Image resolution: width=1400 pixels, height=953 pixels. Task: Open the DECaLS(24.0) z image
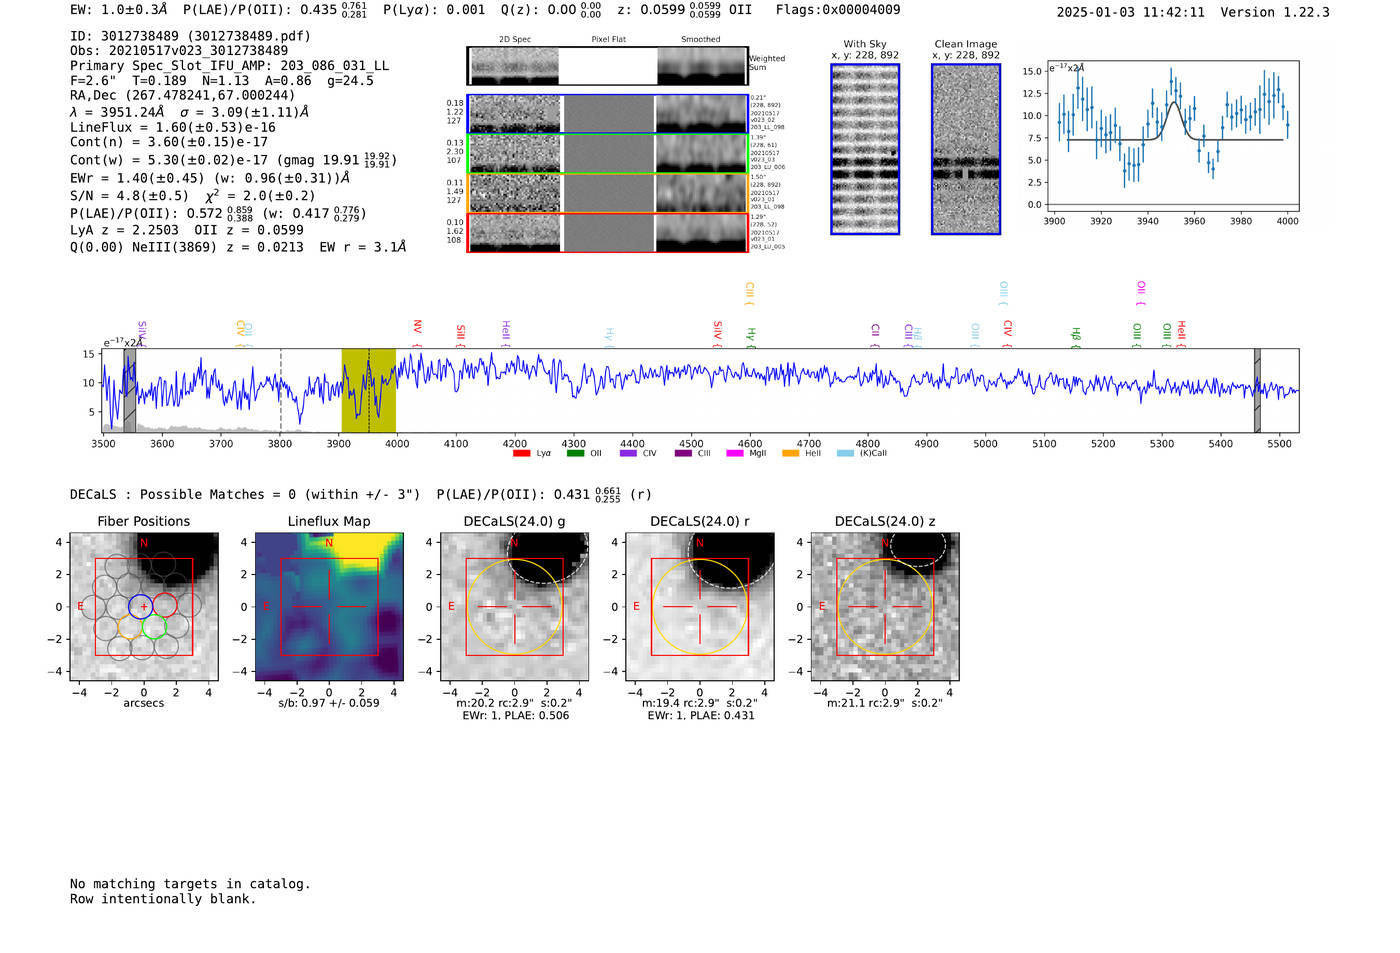(885, 607)
